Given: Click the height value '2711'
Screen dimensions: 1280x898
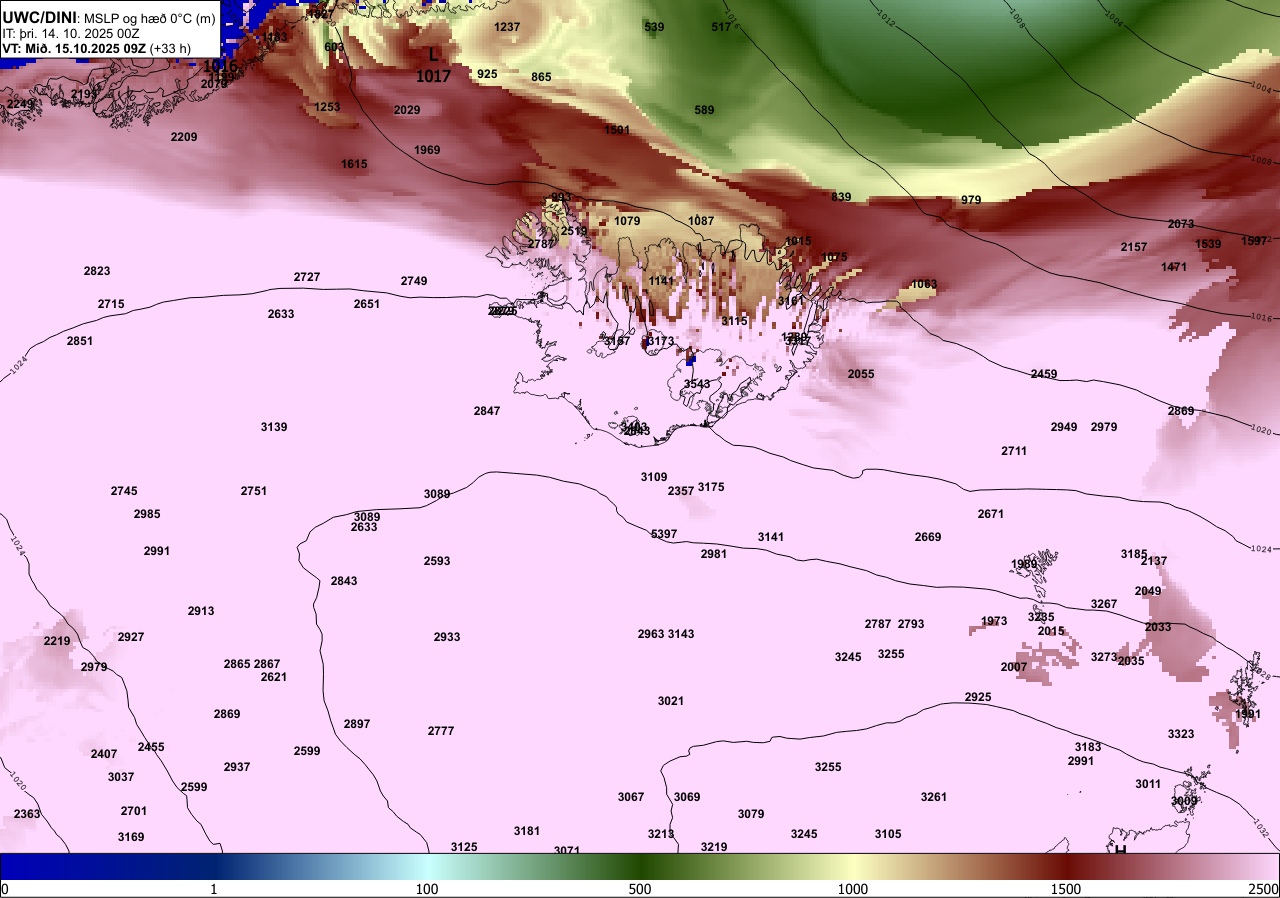Looking at the screenshot, I should point(1014,451).
